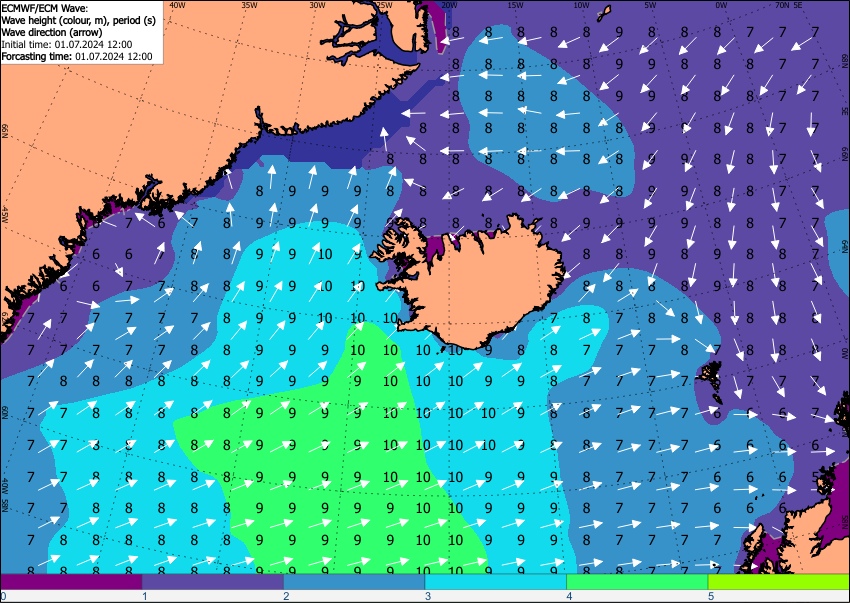
Task: Click 'Forcasting time: 01.07.2024 12:00' text
Action: coord(77,56)
